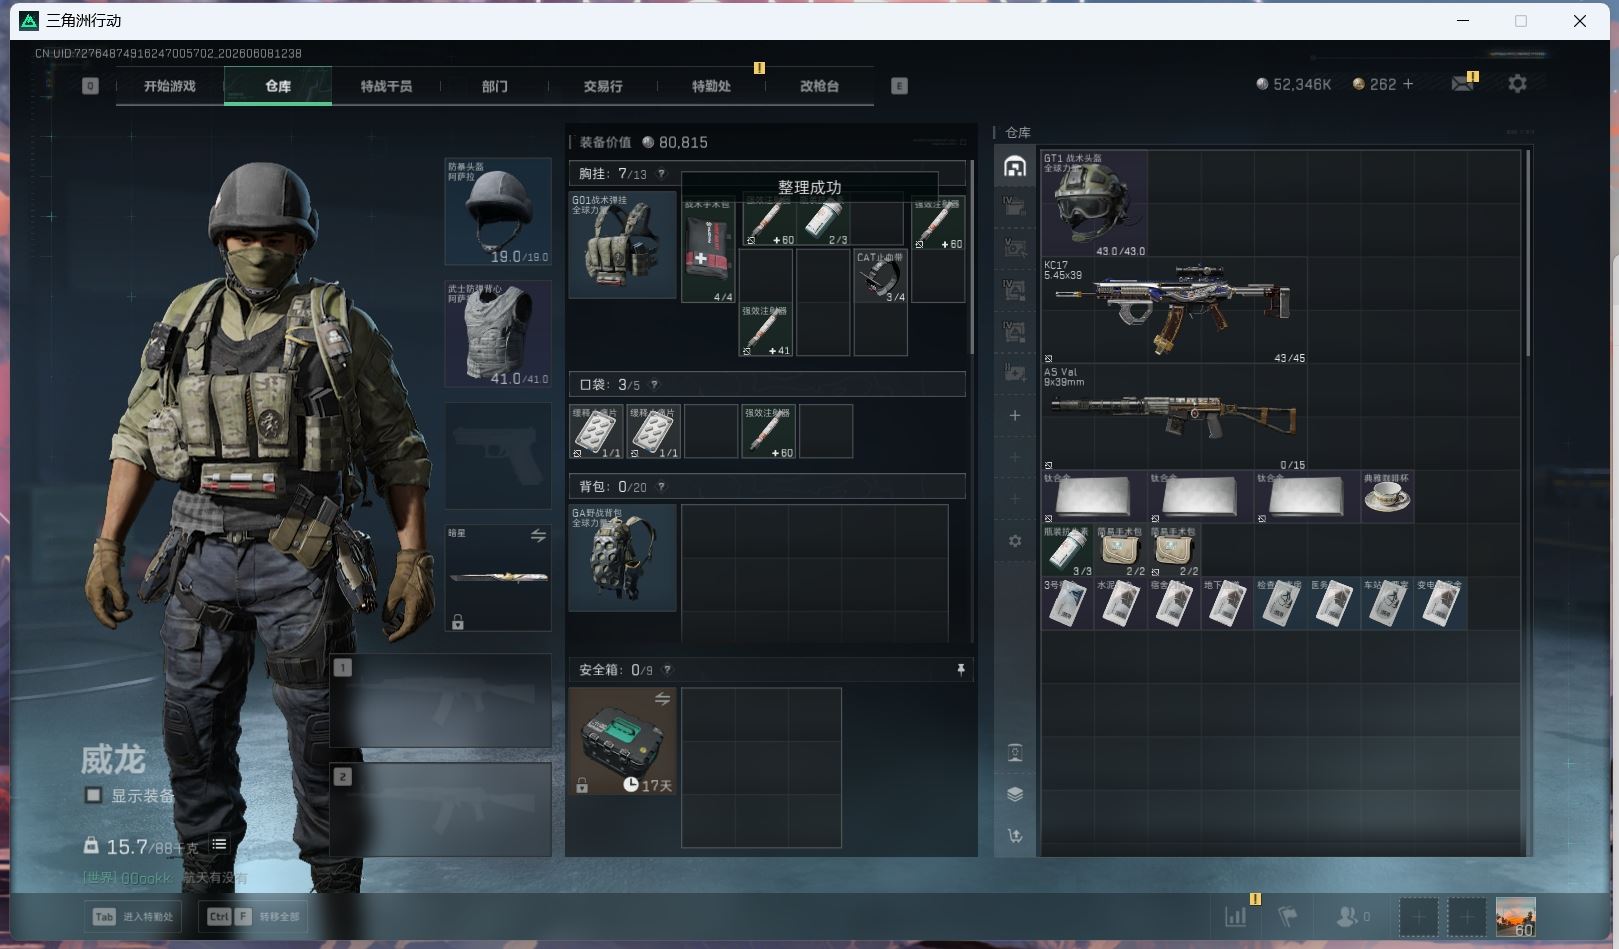Open the main warehouse storage tab icon
Image resolution: width=1619 pixels, height=949 pixels.
tap(1015, 166)
